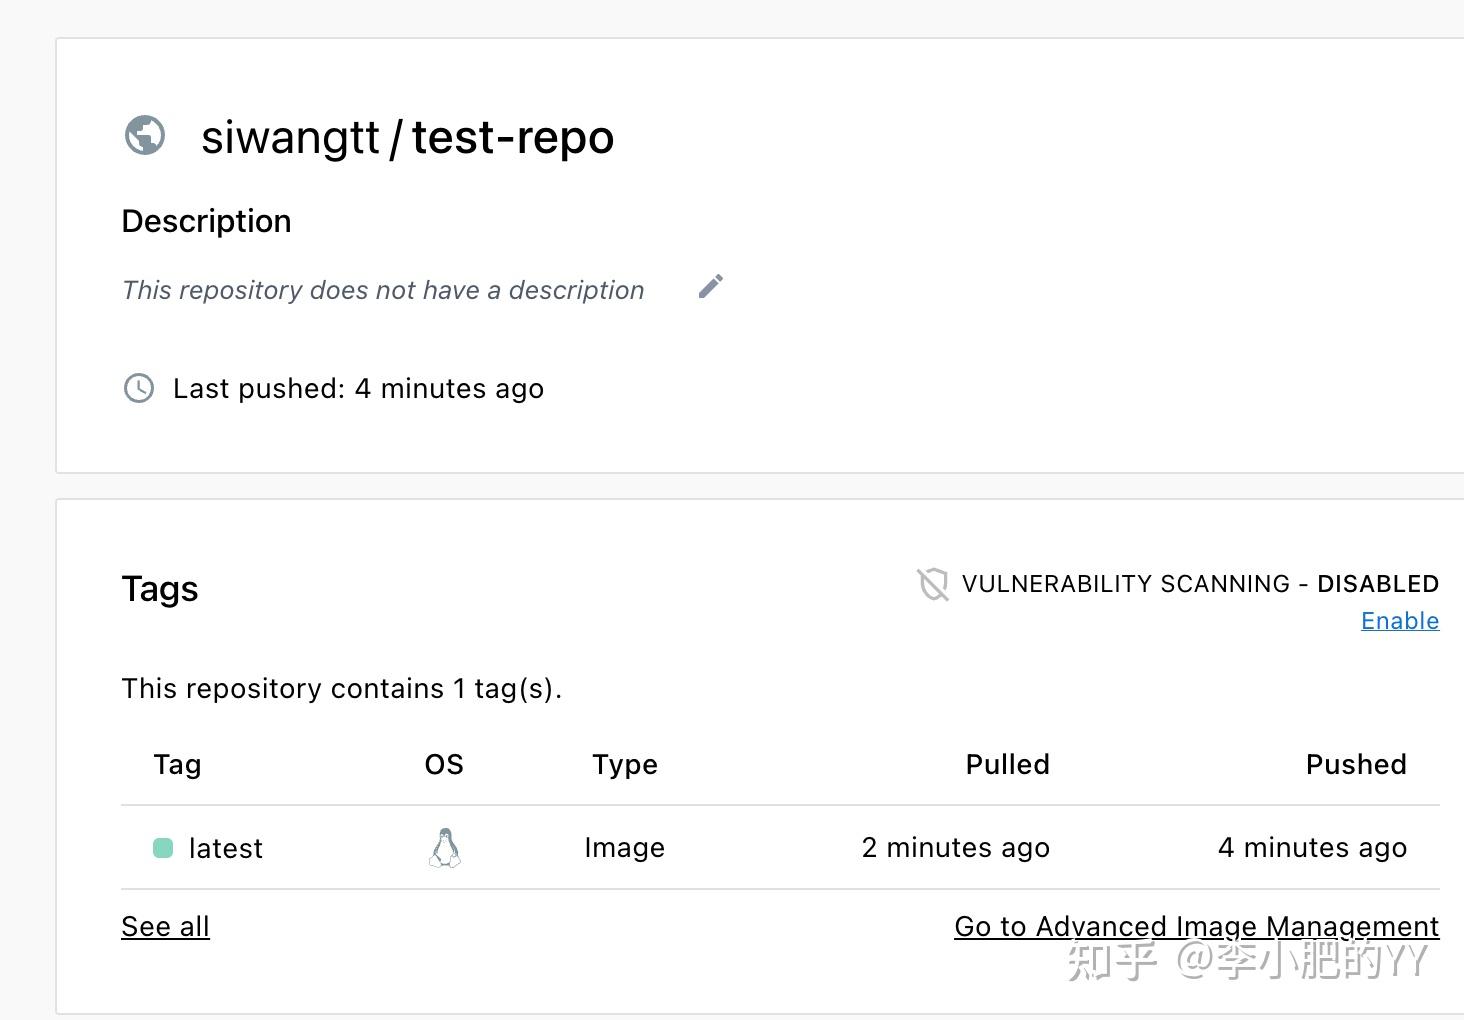Click the Tags section heading
This screenshot has width=1464, height=1020.
(x=160, y=589)
